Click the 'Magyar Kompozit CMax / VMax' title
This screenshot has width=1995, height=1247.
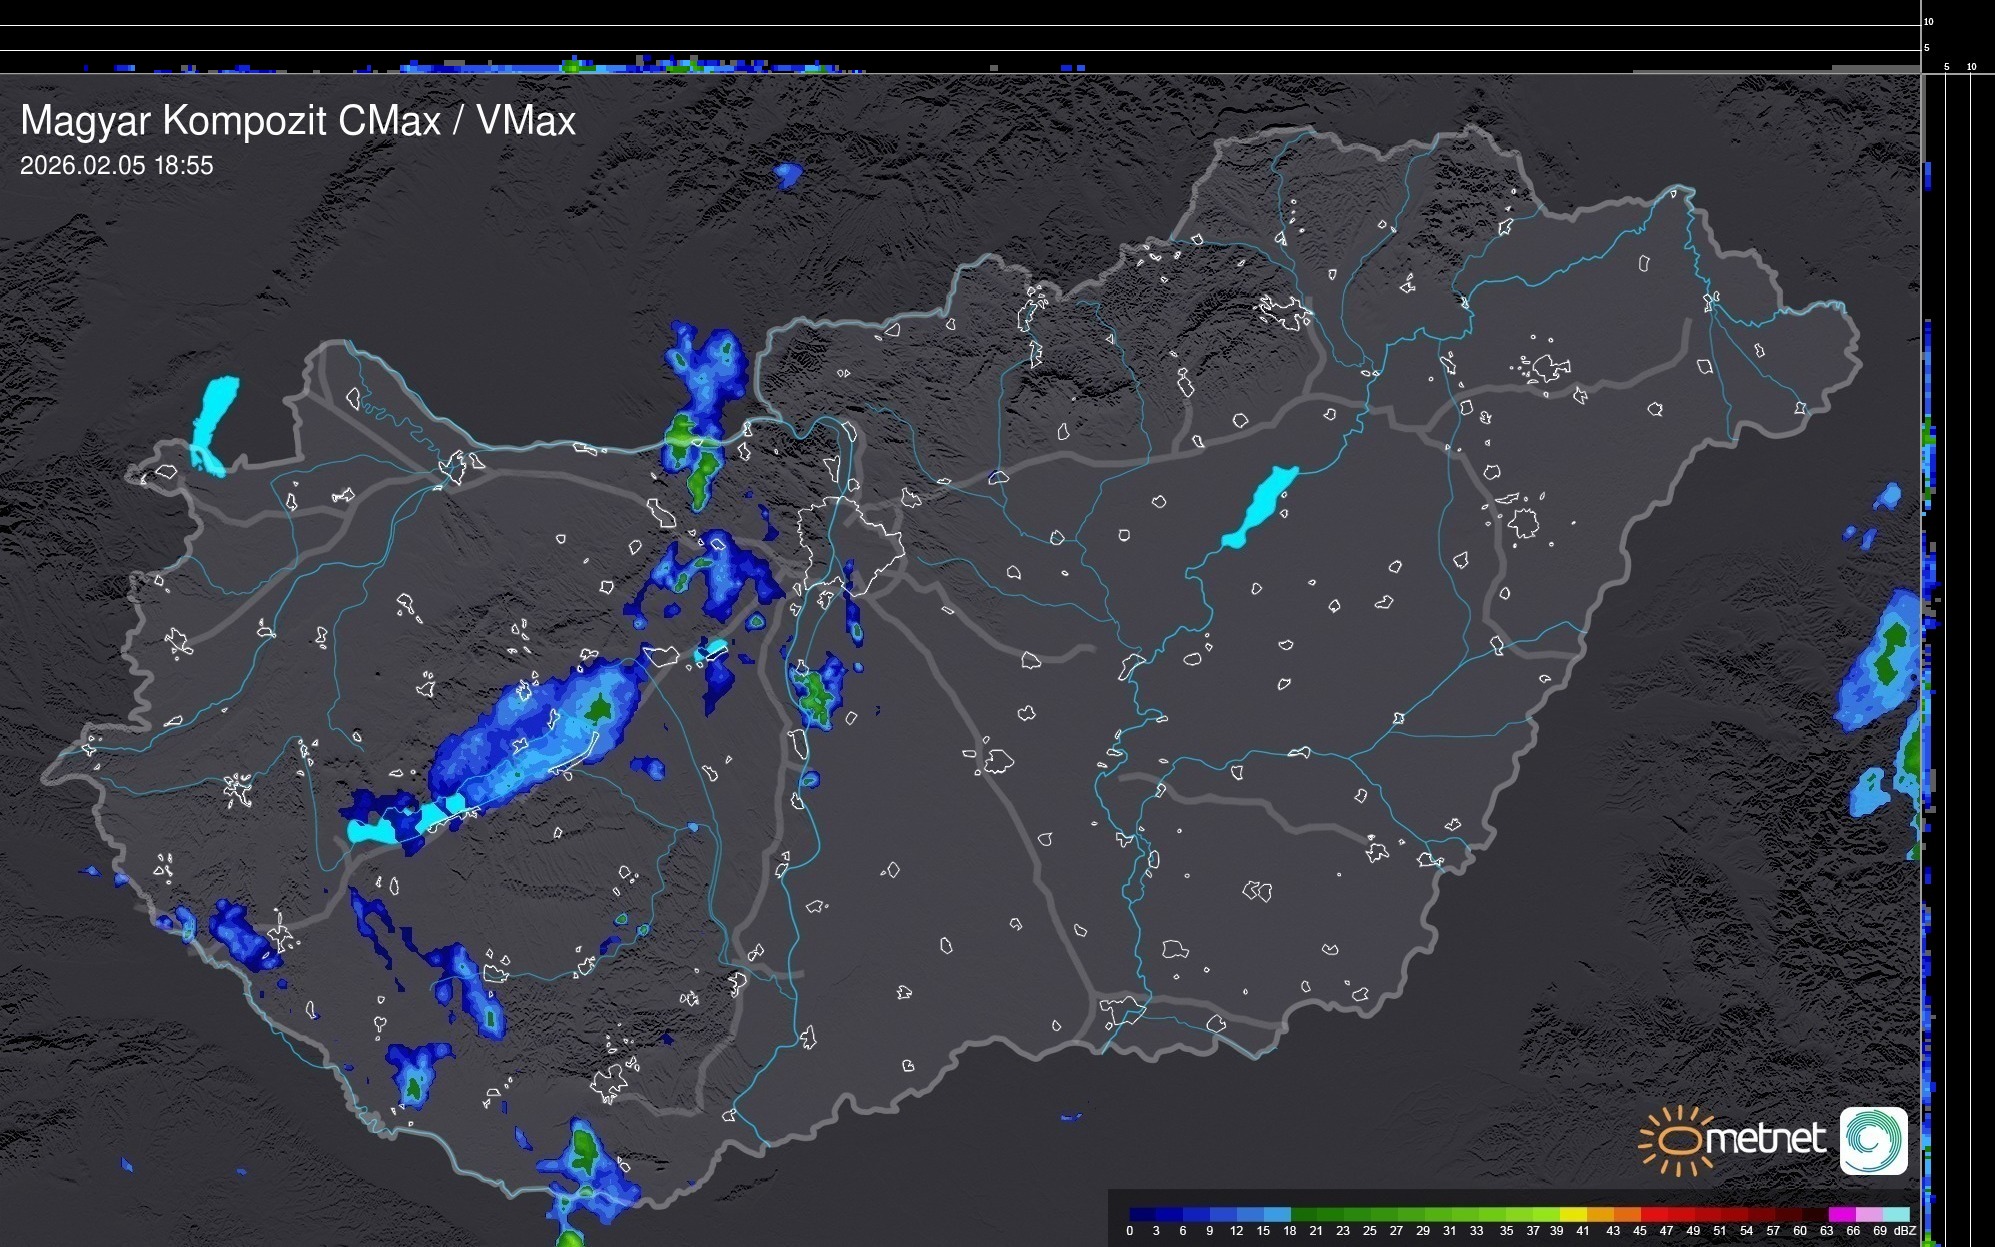point(298,121)
